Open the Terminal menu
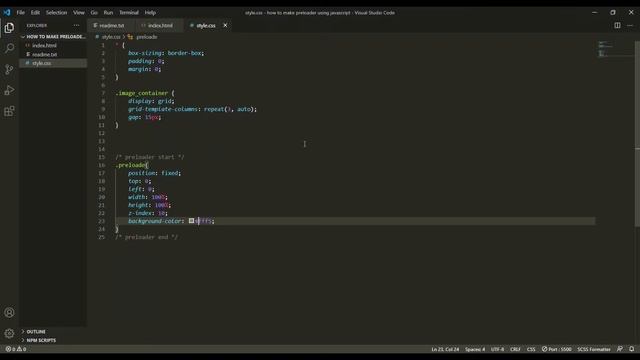This screenshot has height=360, width=640. coord(129,13)
